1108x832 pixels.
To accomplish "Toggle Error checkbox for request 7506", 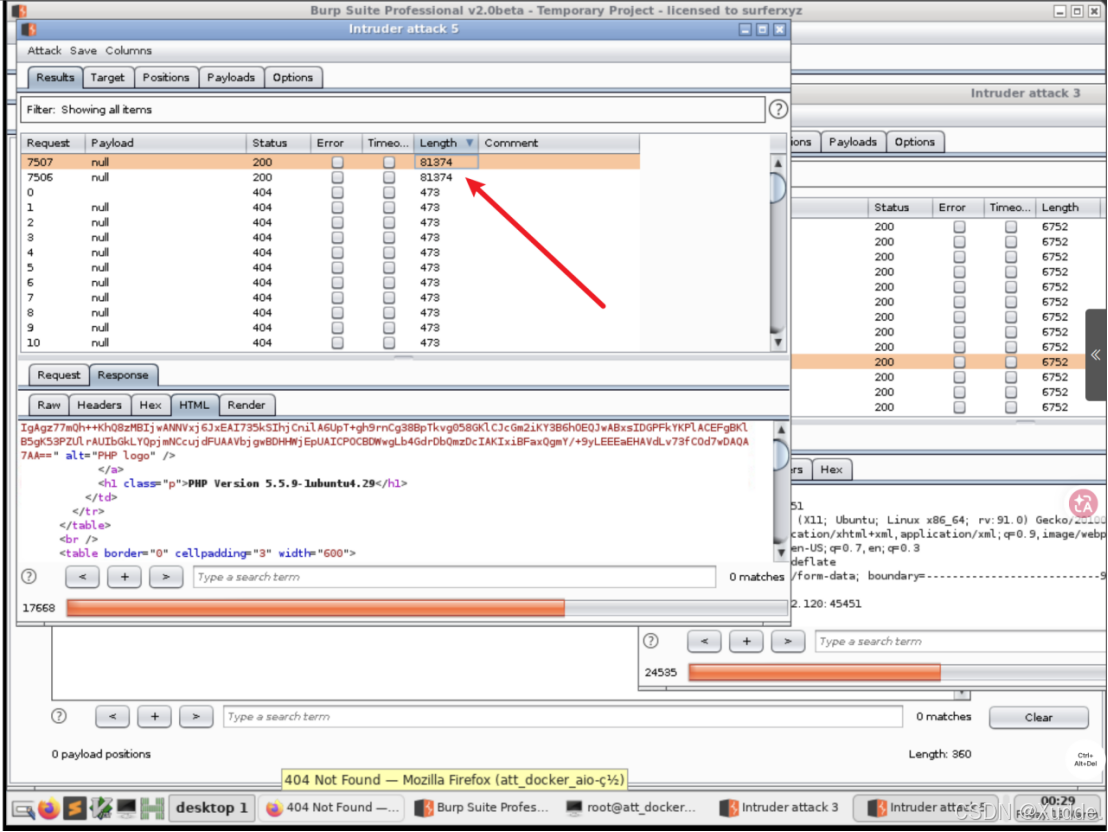I will [x=337, y=177].
